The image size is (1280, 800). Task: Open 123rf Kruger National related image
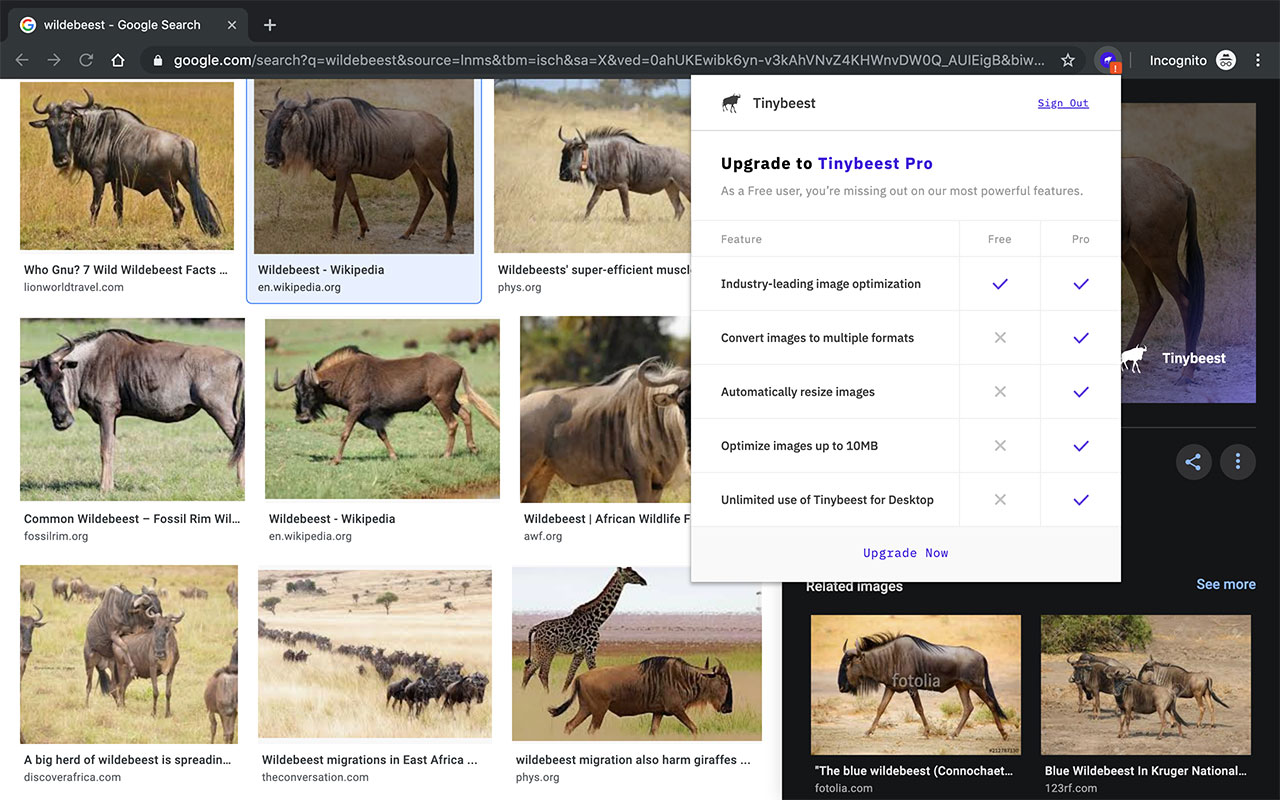pyautogui.click(x=1146, y=685)
